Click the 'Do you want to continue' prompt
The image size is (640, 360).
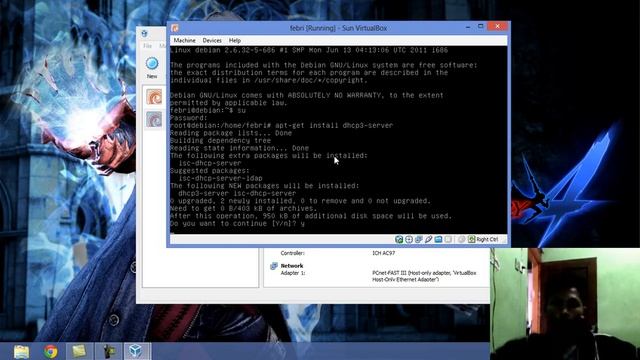tap(237, 223)
